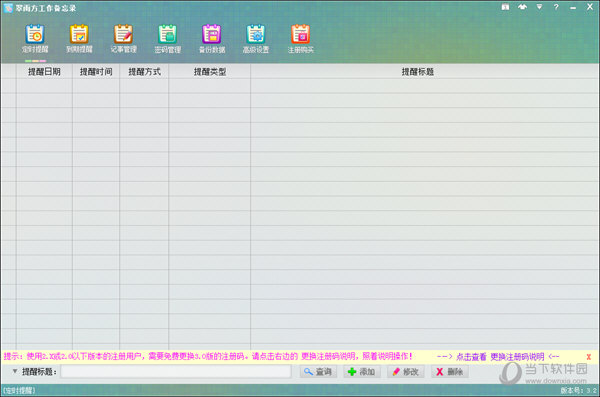Open the 注册购买 register and purchase page
Screen dimensions: 600x397
point(300,39)
